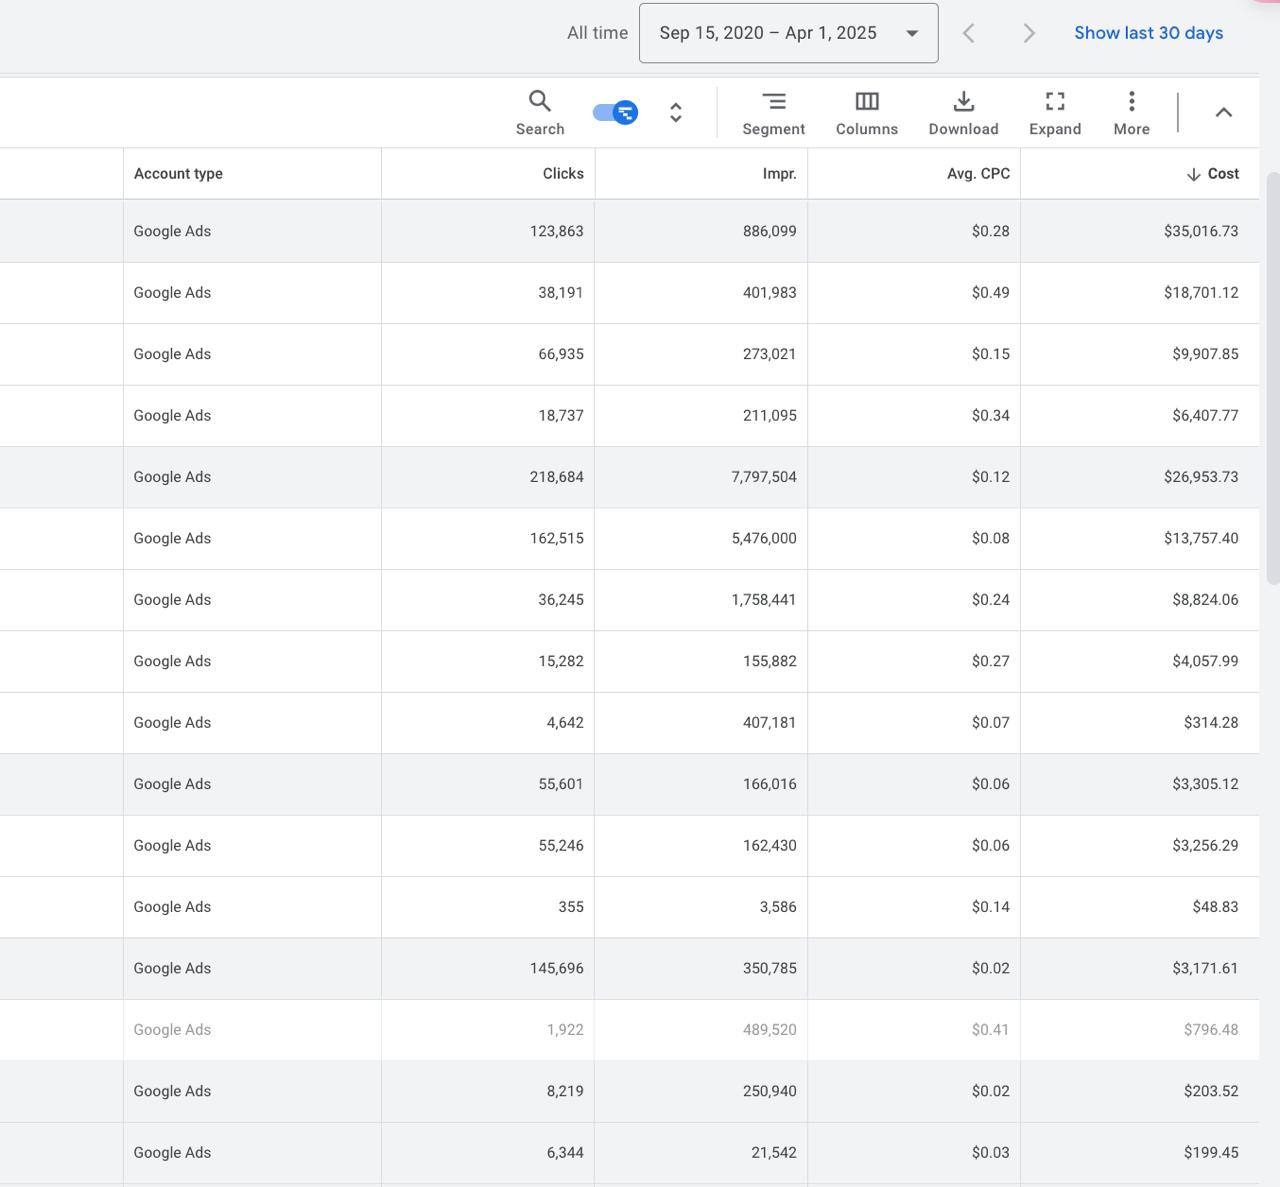This screenshot has width=1280, height=1187.
Task: Select the cost value $199.45
Action: pos(1211,1153)
